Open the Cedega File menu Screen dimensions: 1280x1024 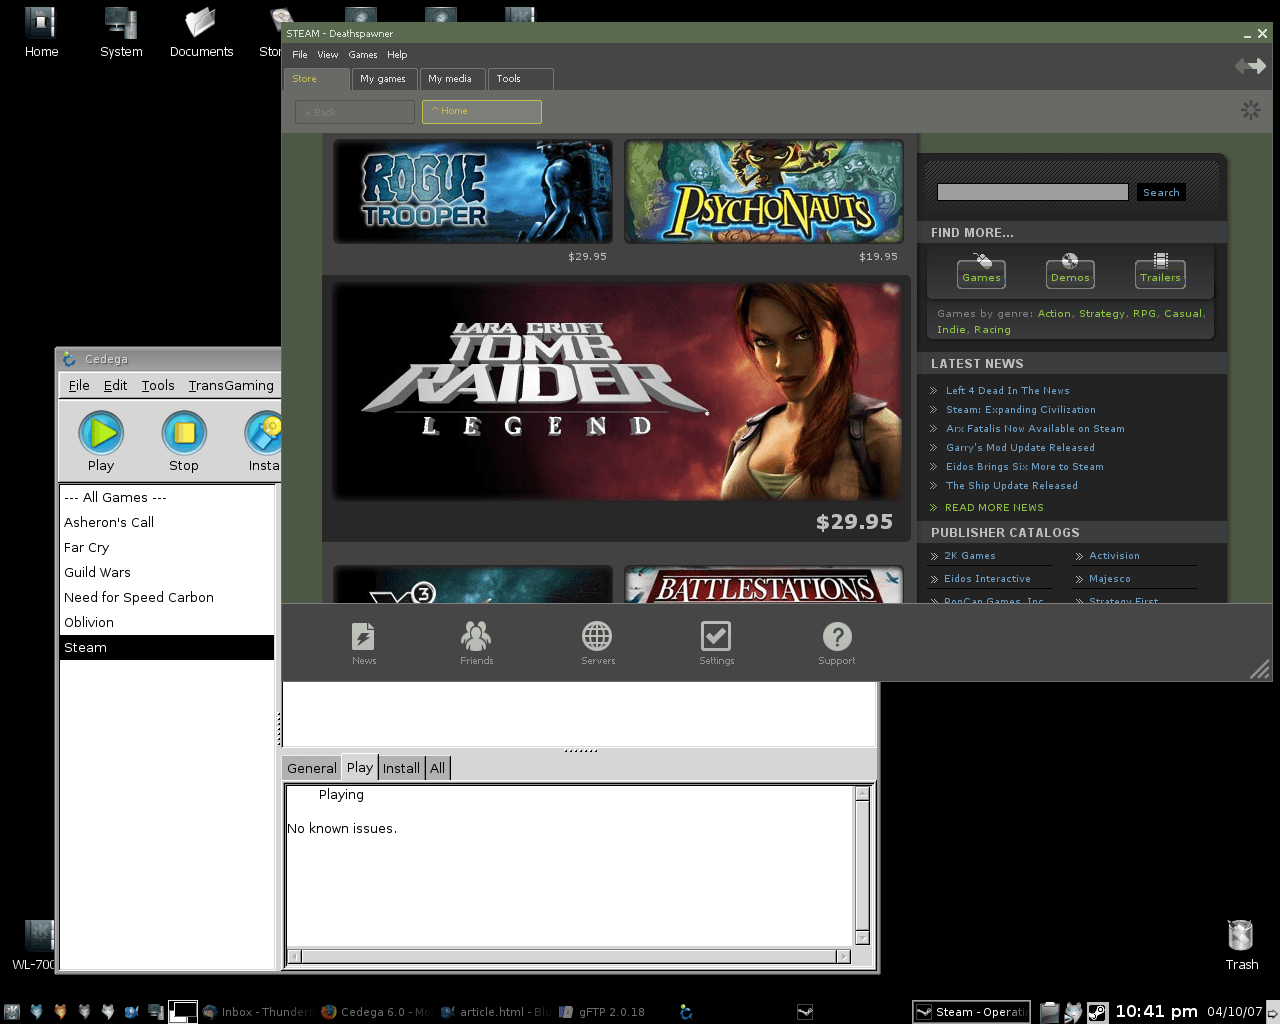pos(79,385)
